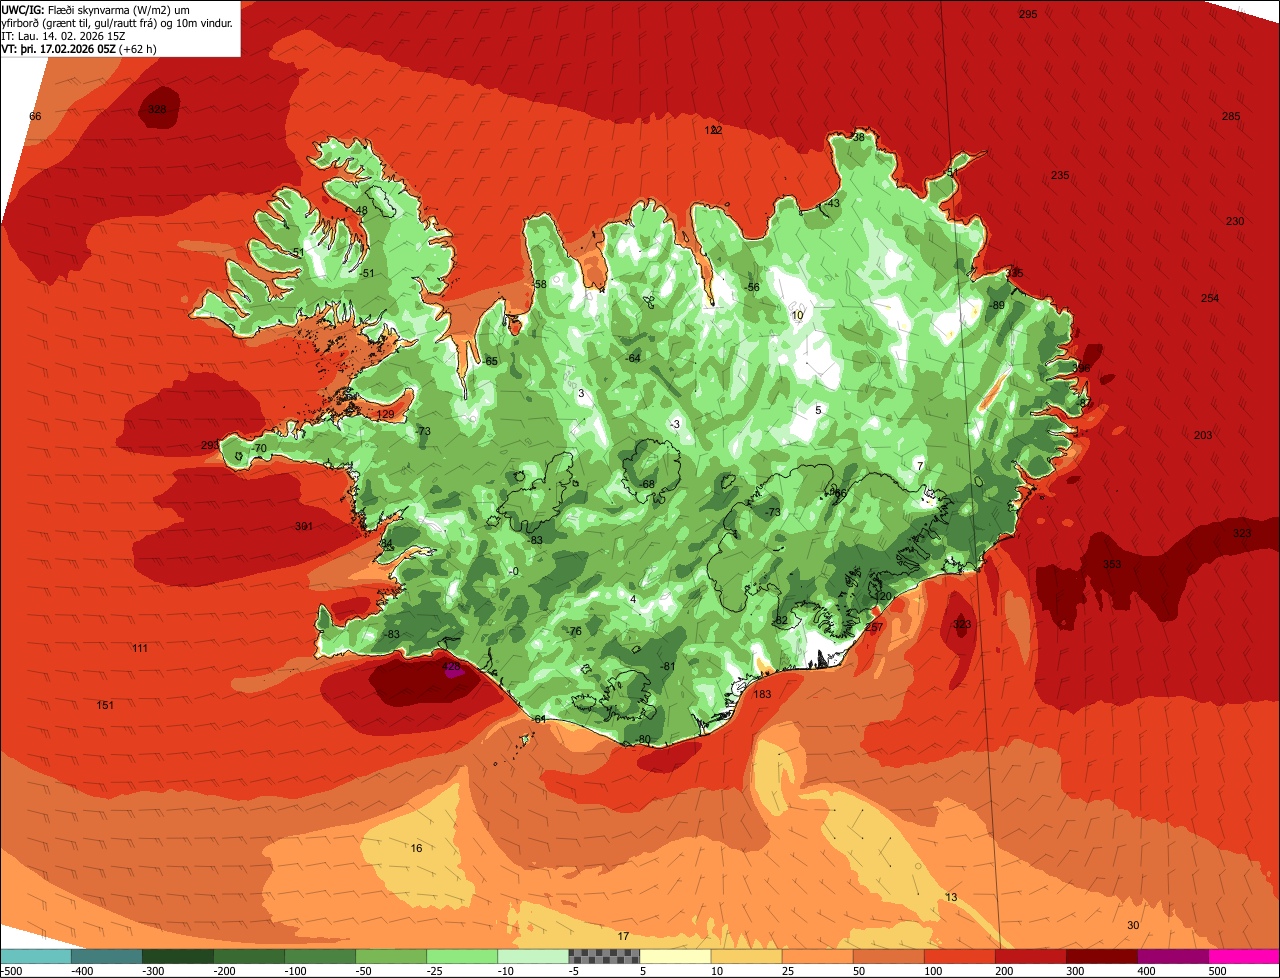The image size is (1280, 978).
Task: Click the map value 328 in northwest sea
Action: [x=157, y=110]
